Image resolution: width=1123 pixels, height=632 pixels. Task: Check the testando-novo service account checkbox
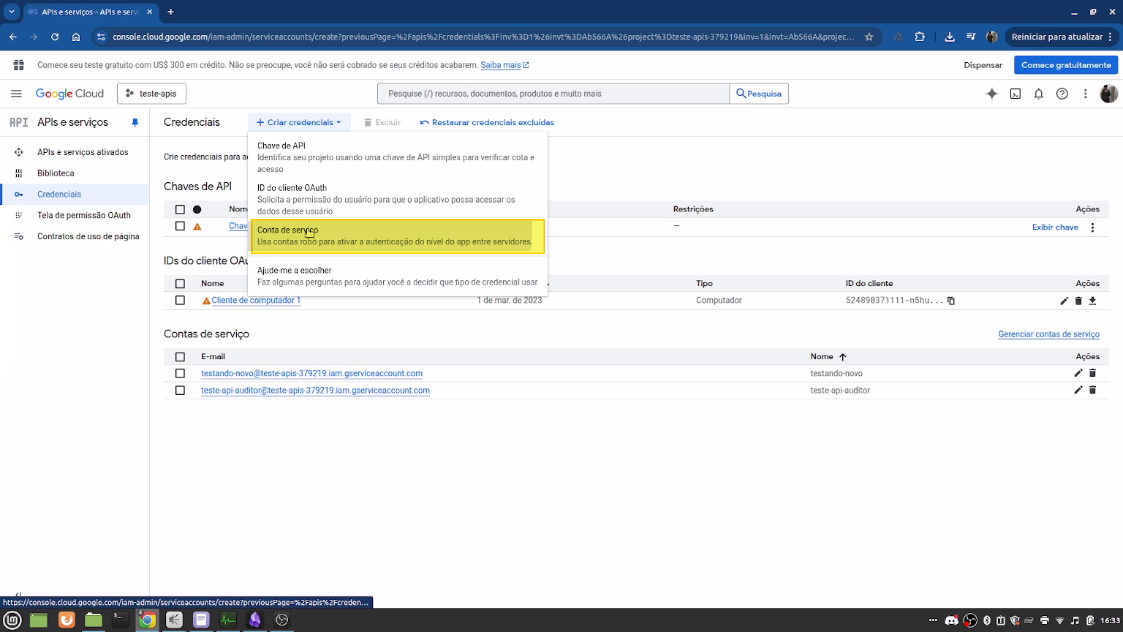point(180,373)
